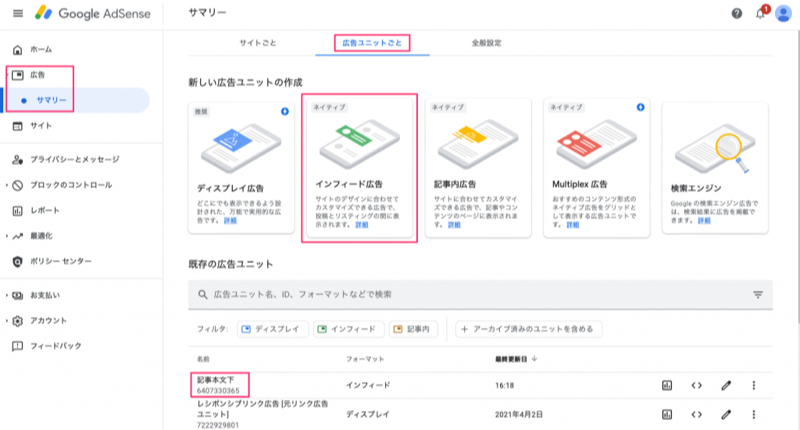Create a ディスプレイ広告 unit card

(241, 168)
